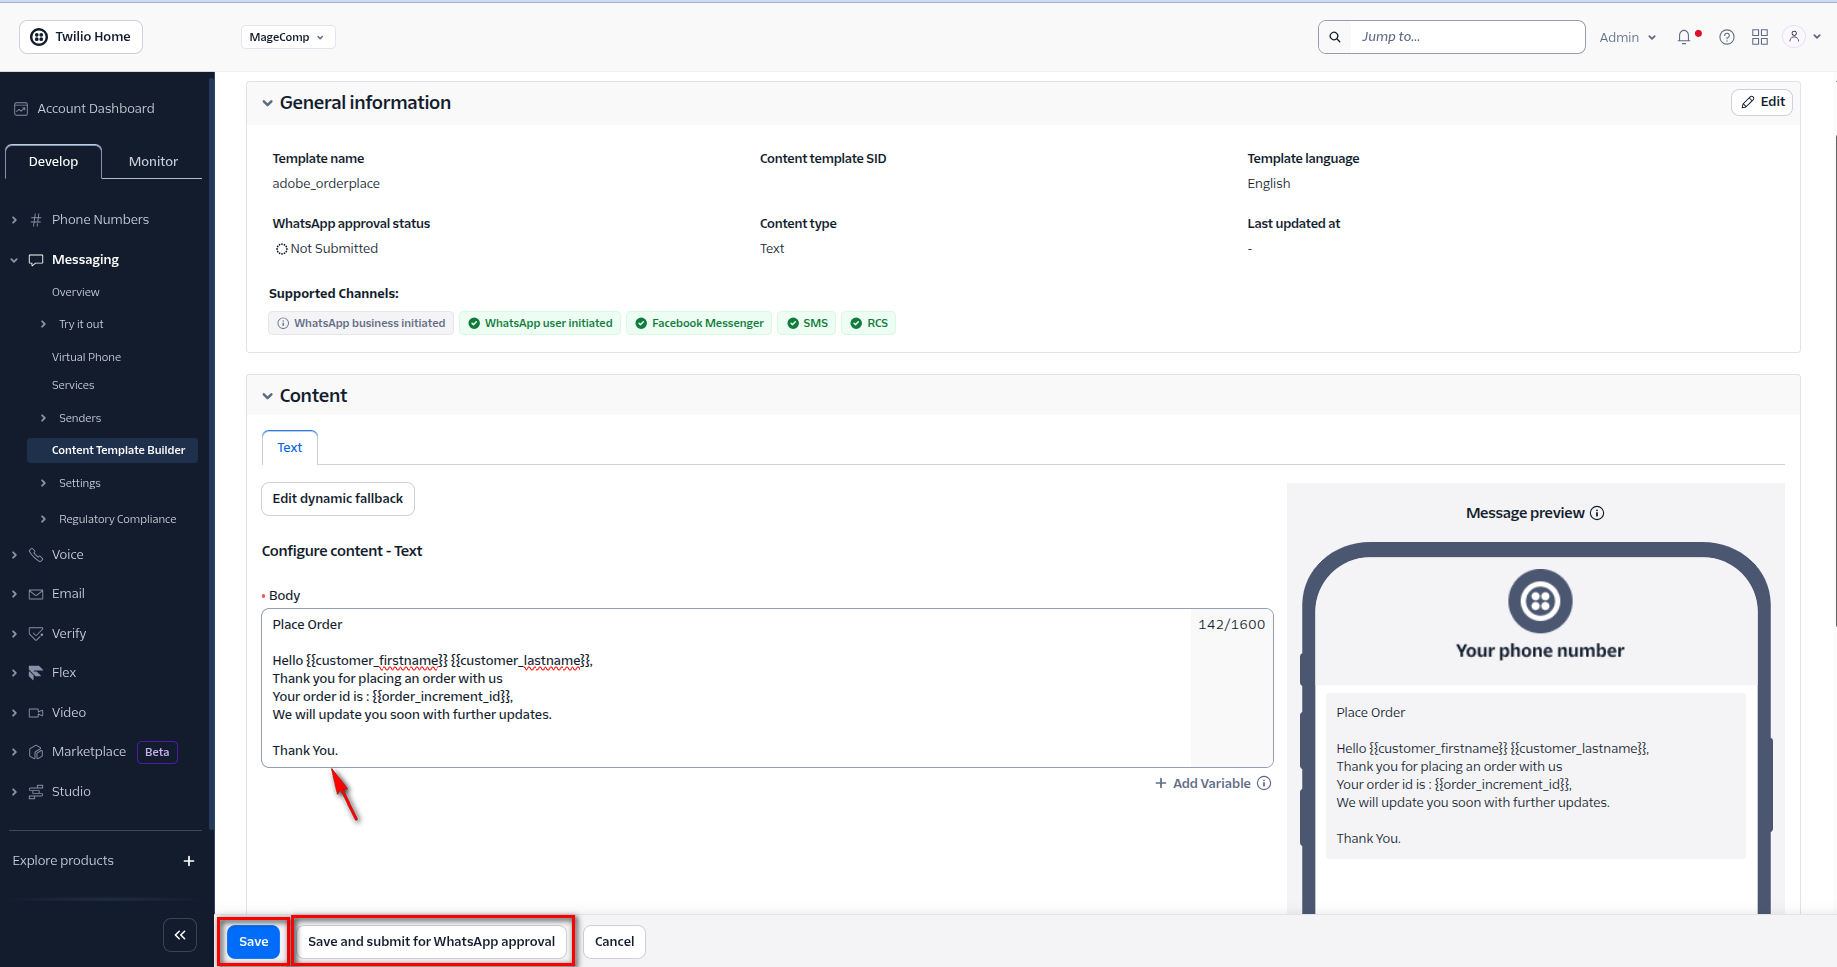This screenshot has width=1837, height=967.
Task: Click the user profile avatar icon
Action: 1794,37
